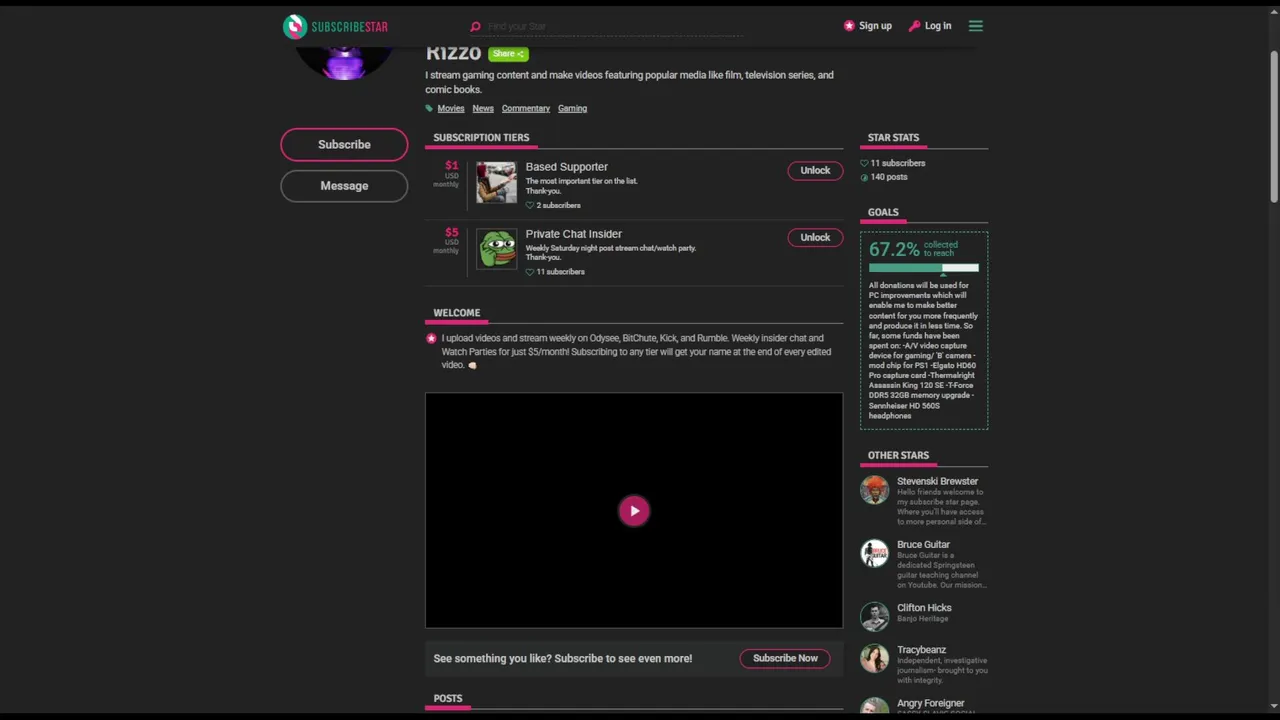Unlock the Private Chat Insider tier

coord(815,237)
